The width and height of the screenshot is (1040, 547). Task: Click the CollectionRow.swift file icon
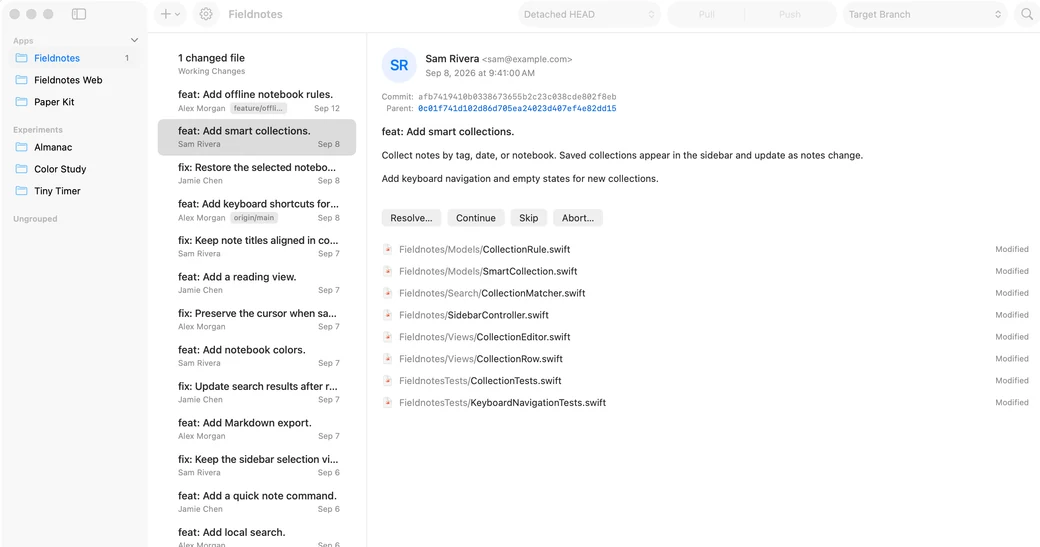[x=387, y=359]
